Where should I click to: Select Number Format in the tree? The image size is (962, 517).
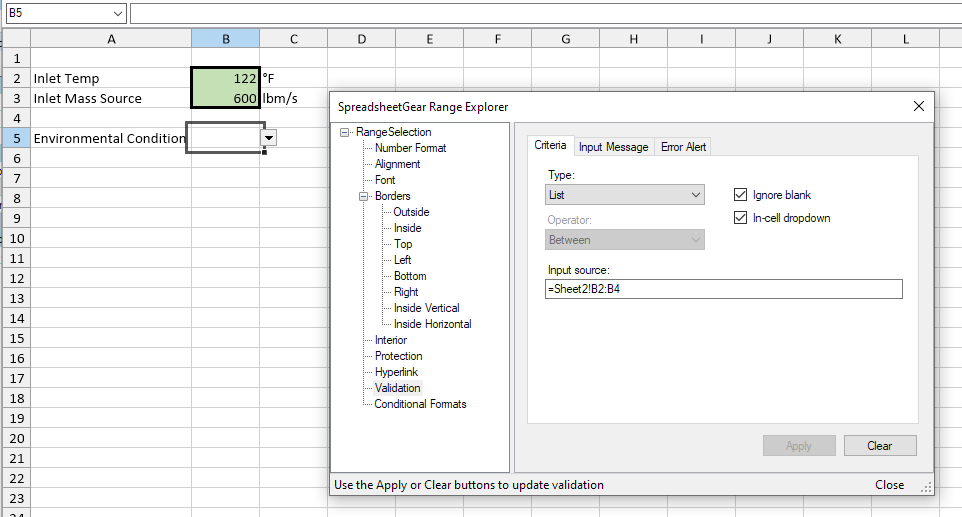[x=410, y=148]
